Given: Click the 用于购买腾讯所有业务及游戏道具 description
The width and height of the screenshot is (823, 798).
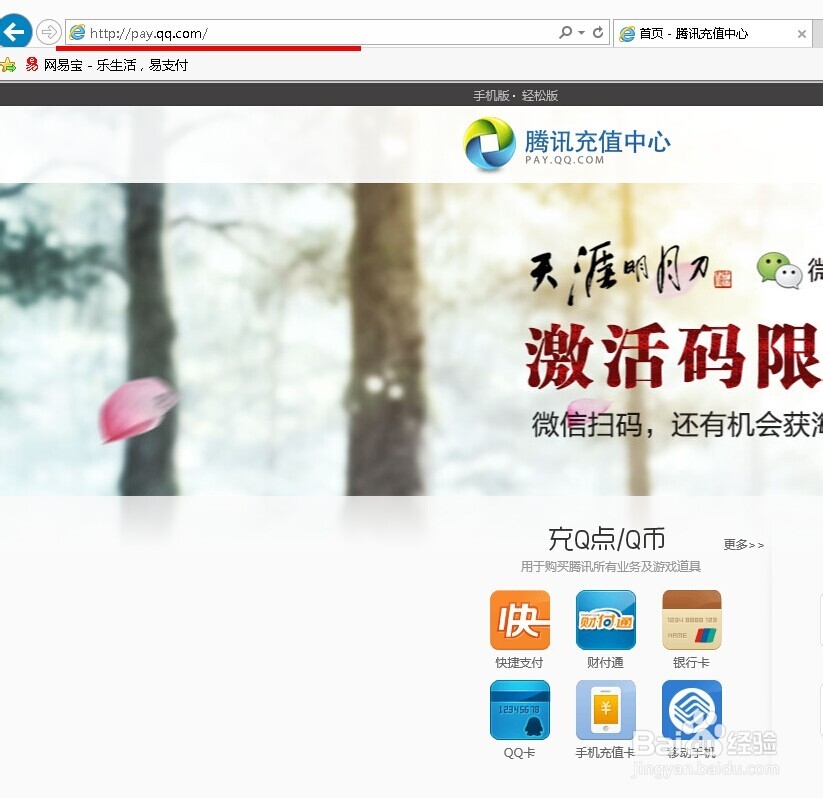Looking at the screenshot, I should (610, 566).
